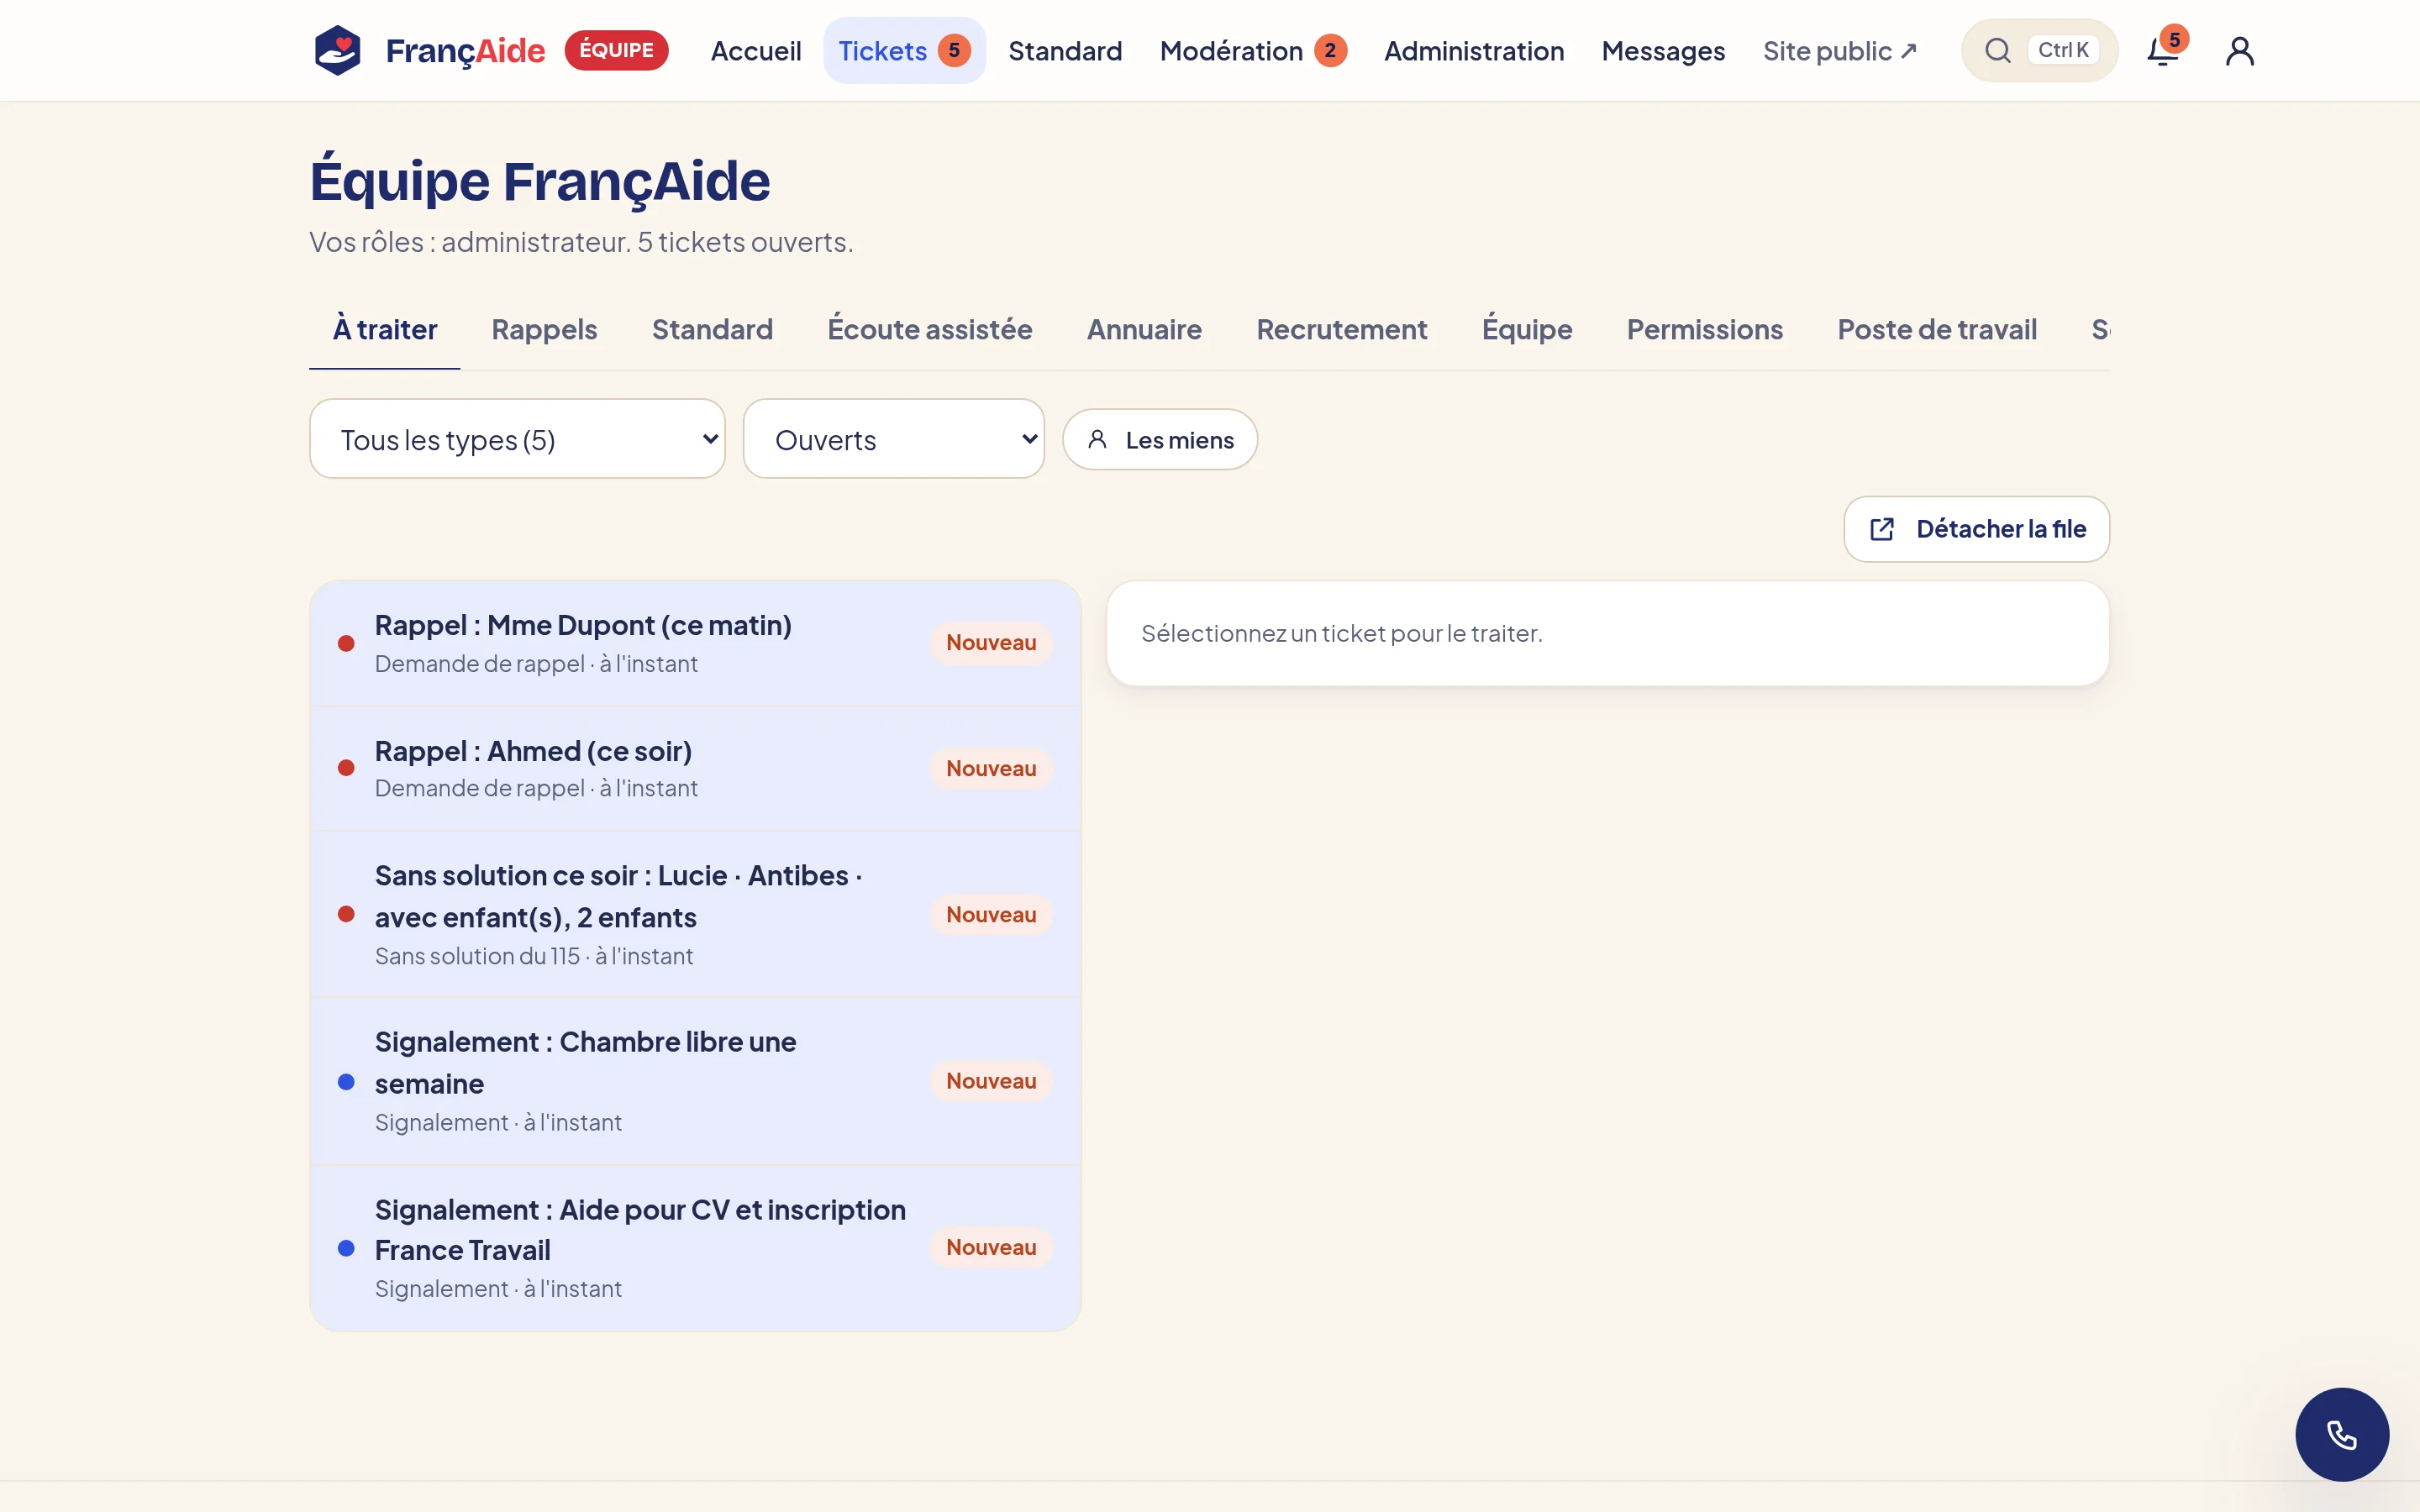Image resolution: width=2420 pixels, height=1512 pixels.
Task: Open notifications bell icon
Action: click(x=2162, y=50)
